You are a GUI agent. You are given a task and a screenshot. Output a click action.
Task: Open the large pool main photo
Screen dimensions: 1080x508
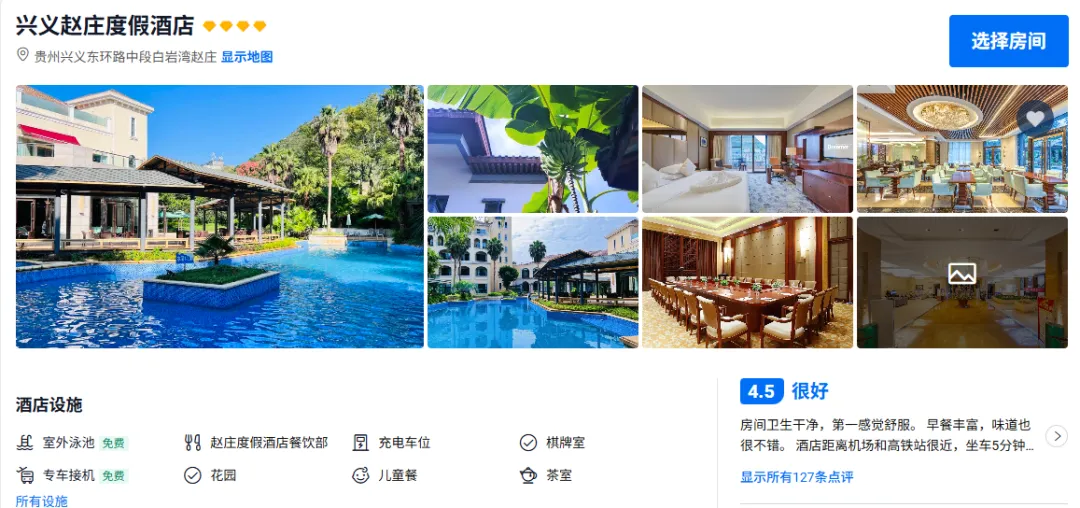[220, 216]
